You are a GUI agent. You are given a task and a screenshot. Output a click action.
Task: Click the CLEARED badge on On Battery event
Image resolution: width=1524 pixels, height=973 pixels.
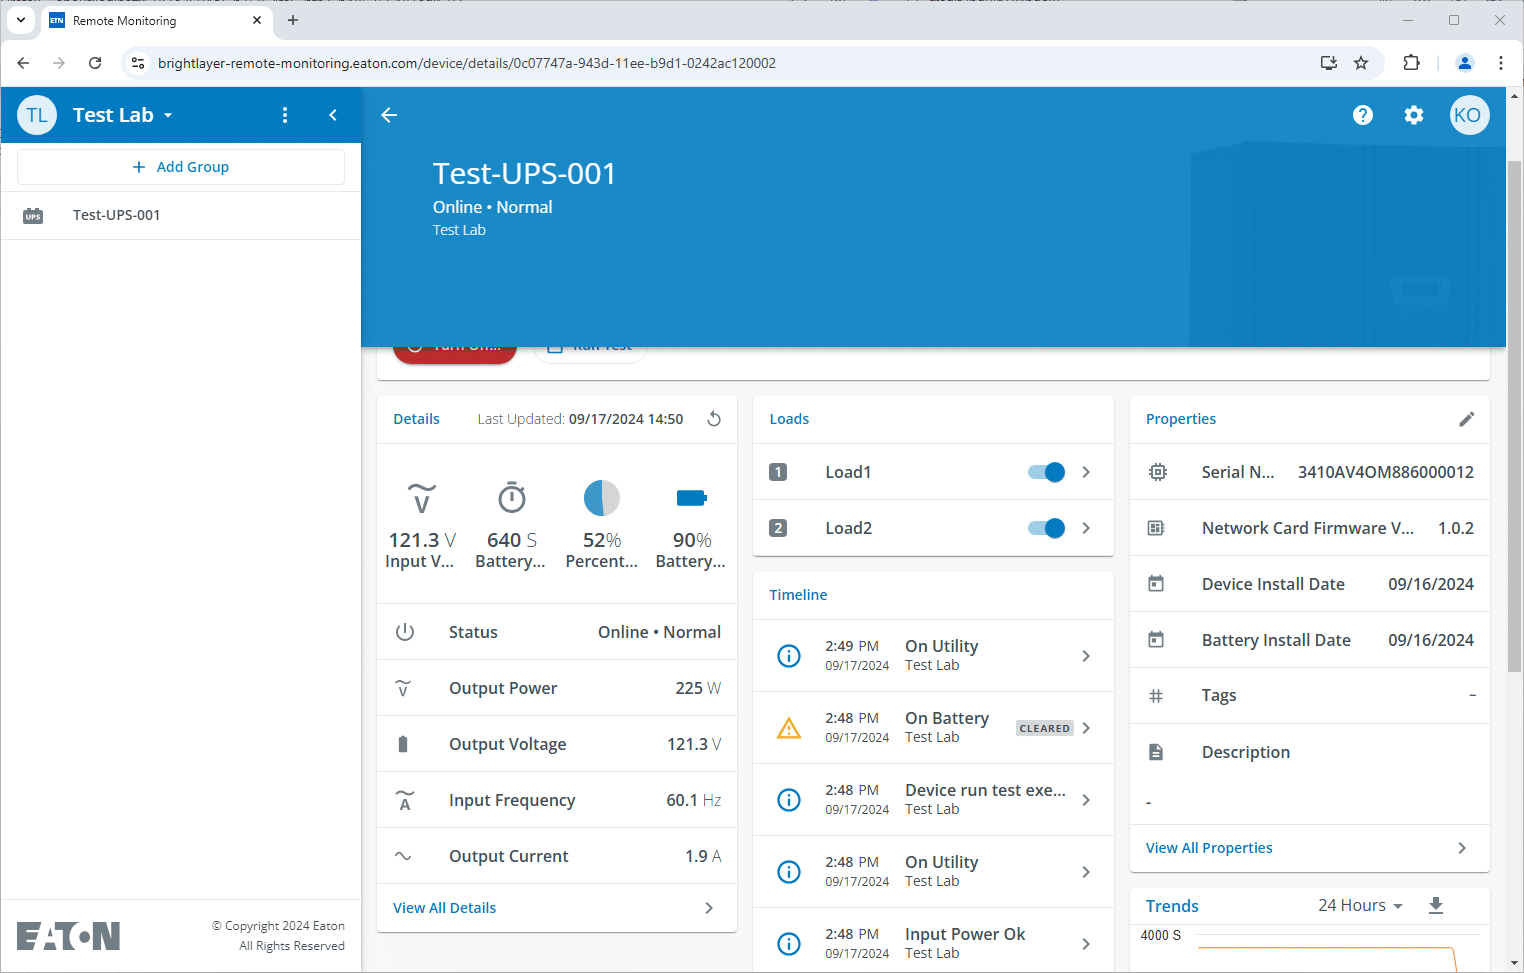tap(1045, 728)
